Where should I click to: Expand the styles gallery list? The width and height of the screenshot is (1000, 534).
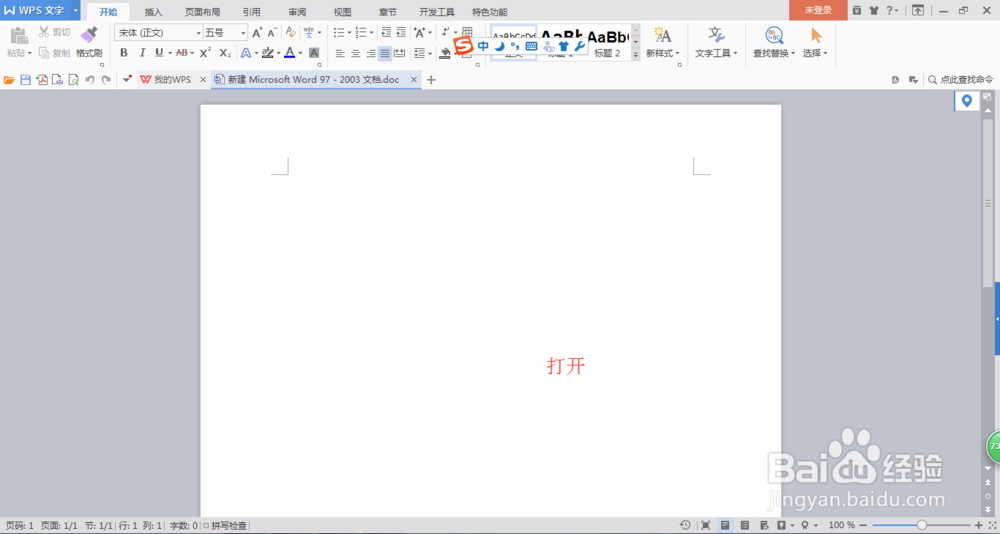pyautogui.click(x=636, y=56)
